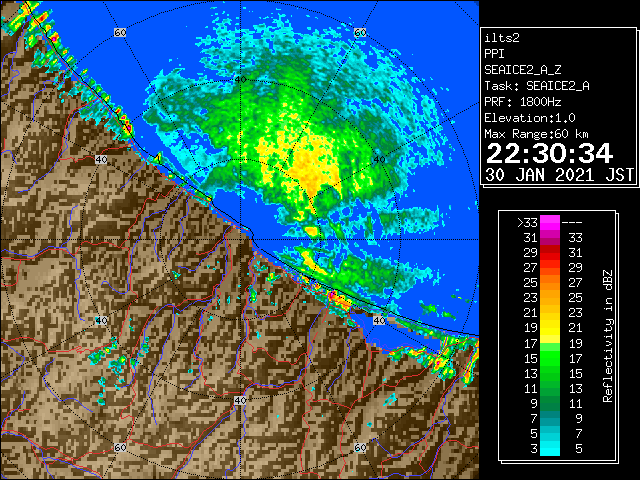Screen dimensions: 640x480
Task: Click the bright green 15–17 dBZ legend band
Action: pyautogui.click(x=550, y=358)
